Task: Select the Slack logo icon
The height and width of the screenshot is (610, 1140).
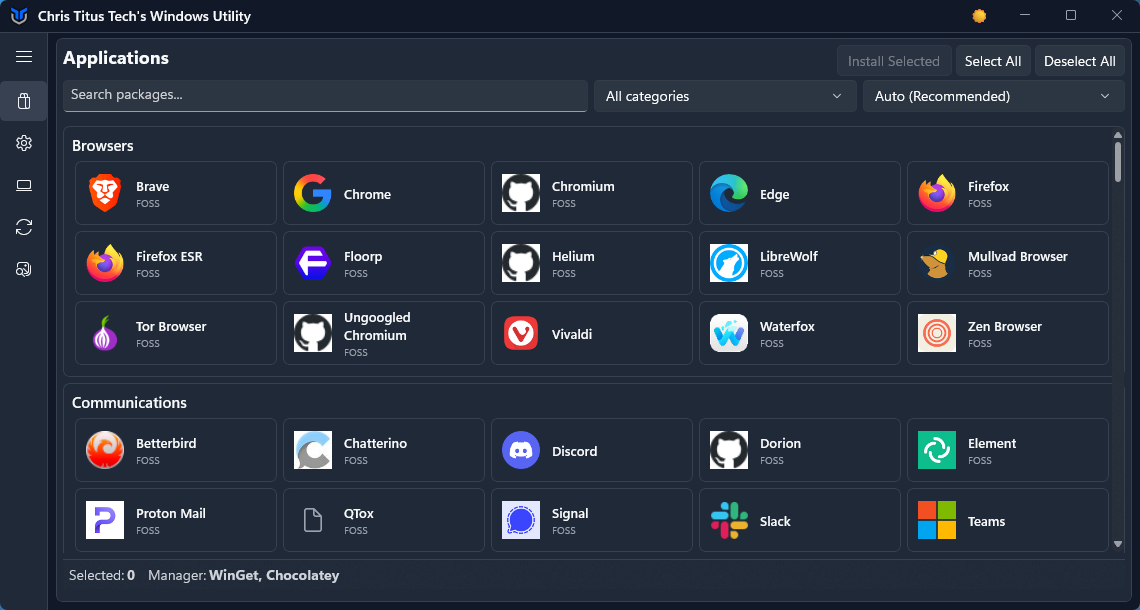Action: pos(728,520)
